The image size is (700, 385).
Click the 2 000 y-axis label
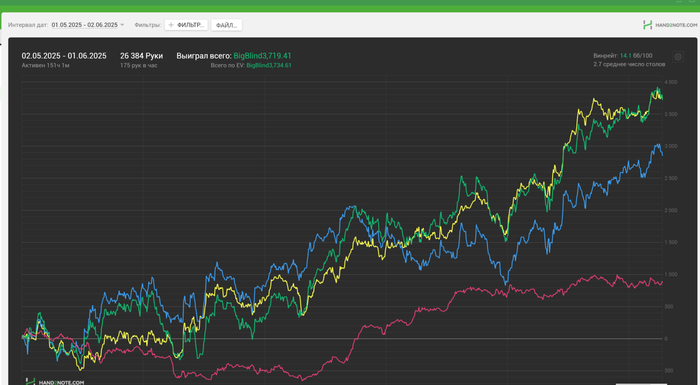coord(671,210)
